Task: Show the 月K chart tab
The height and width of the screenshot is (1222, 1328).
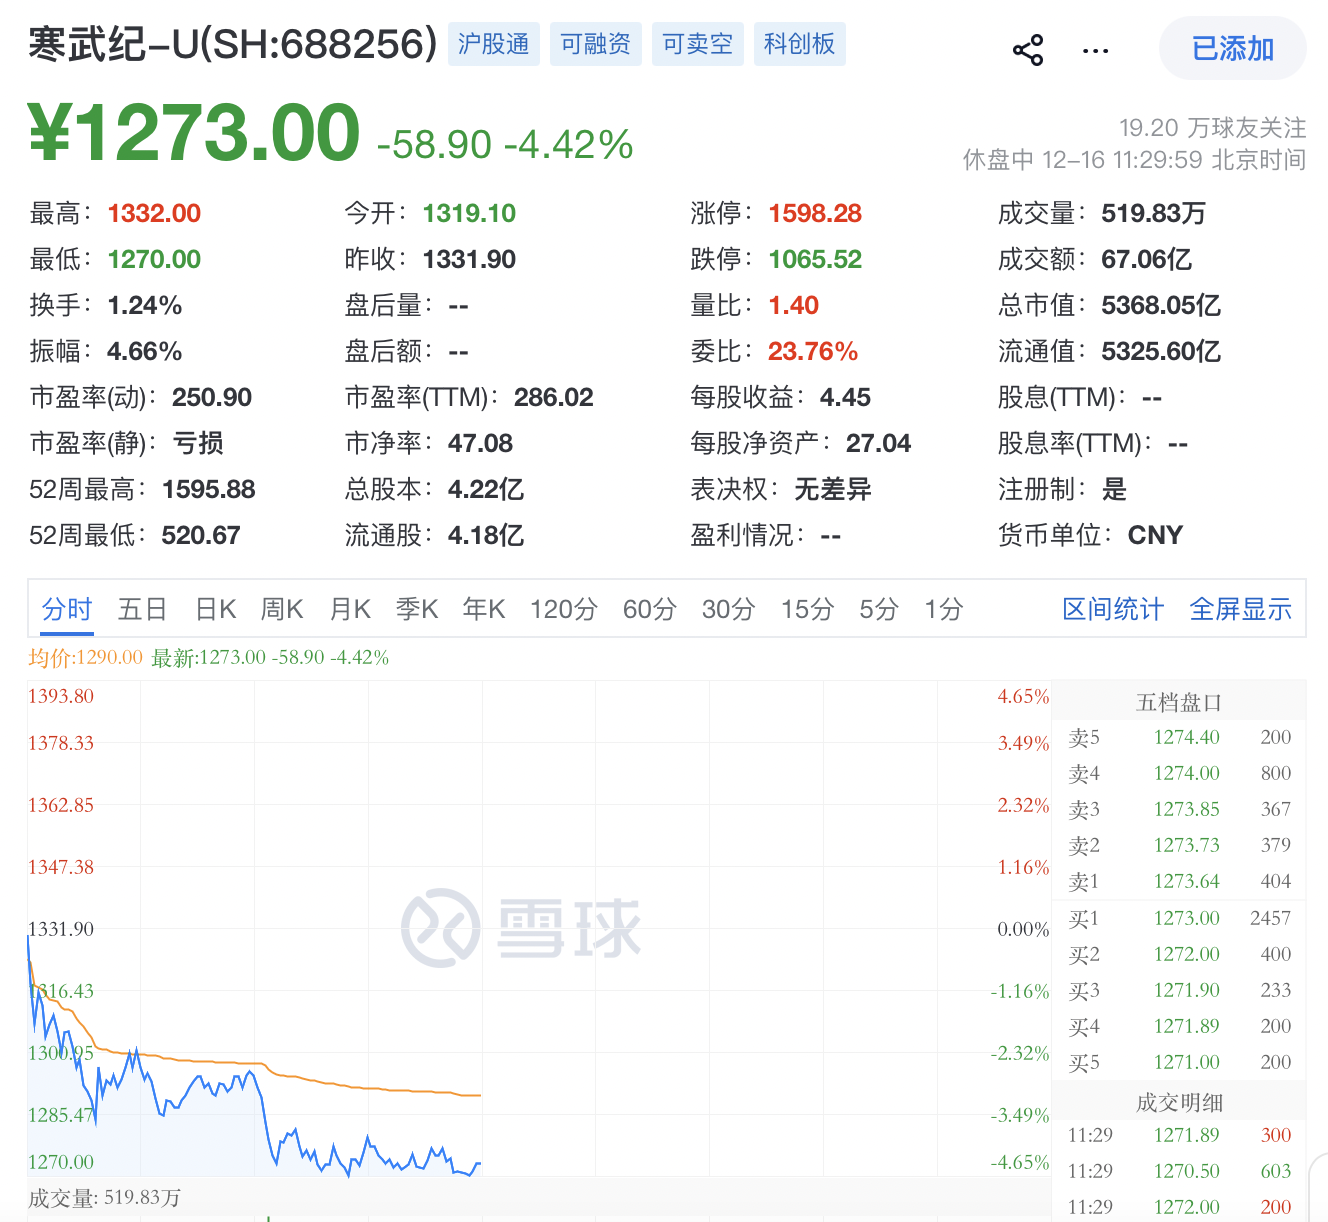Action: point(350,609)
